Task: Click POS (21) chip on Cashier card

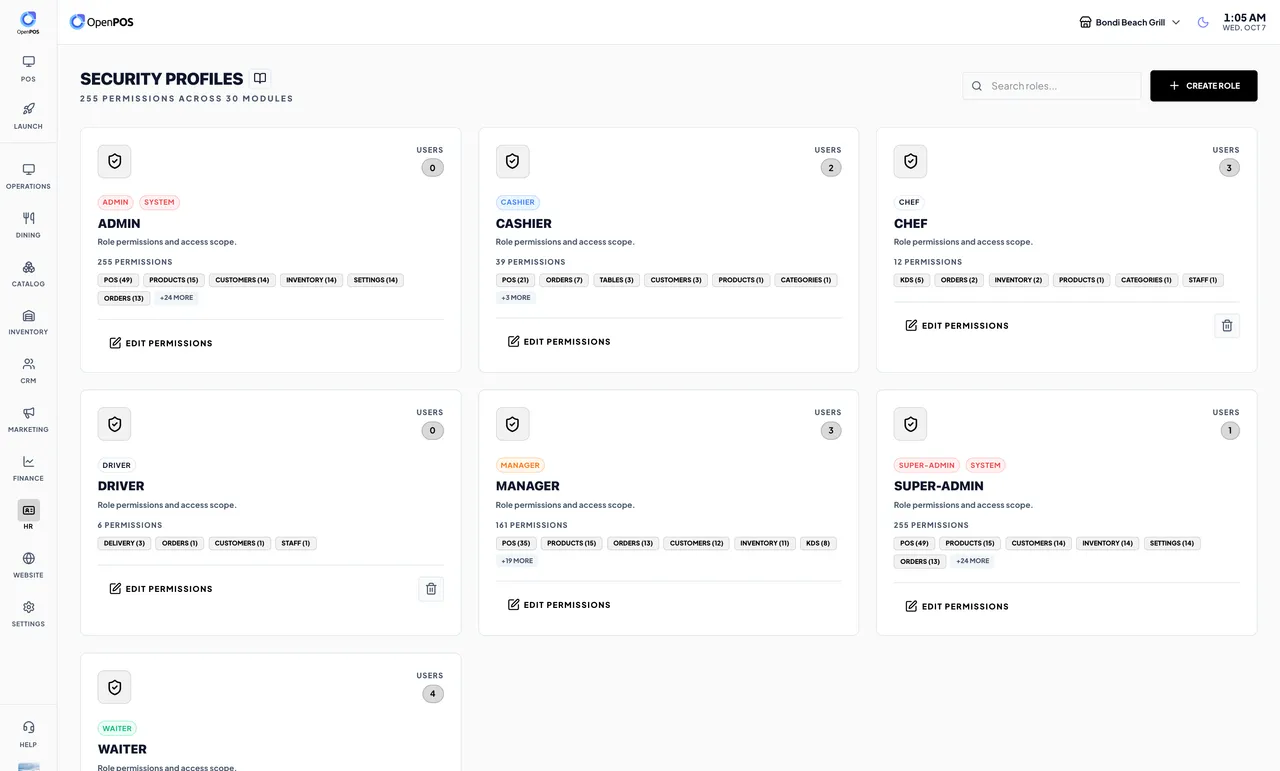Action: pyautogui.click(x=515, y=280)
